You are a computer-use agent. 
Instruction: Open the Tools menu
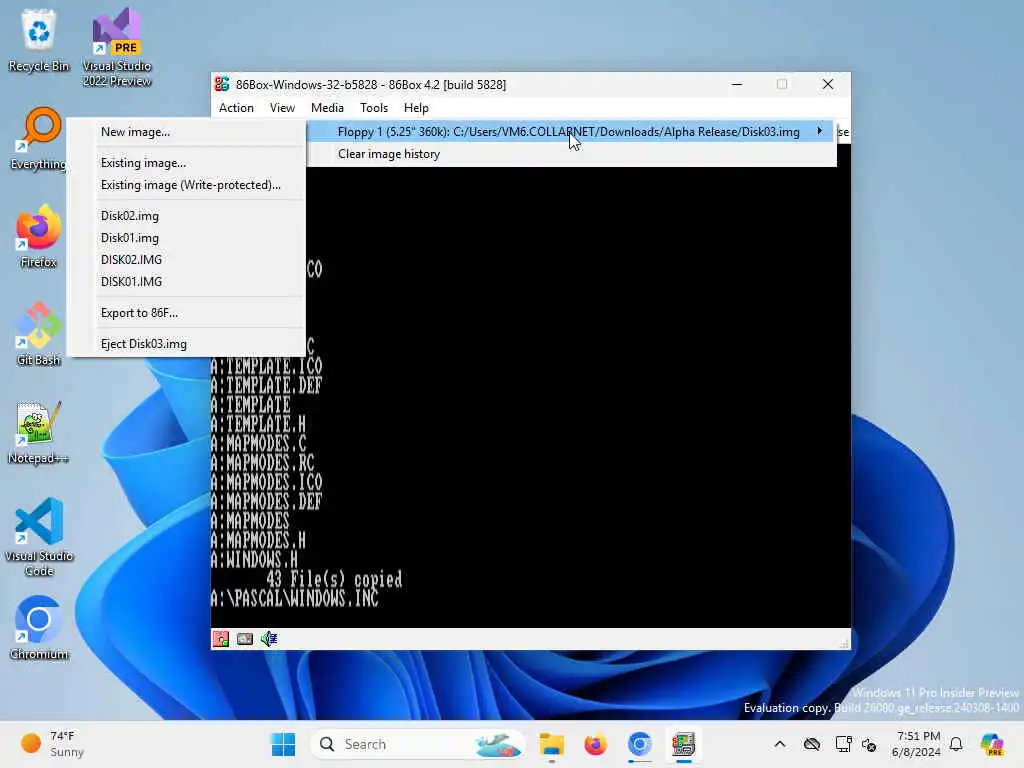point(374,108)
